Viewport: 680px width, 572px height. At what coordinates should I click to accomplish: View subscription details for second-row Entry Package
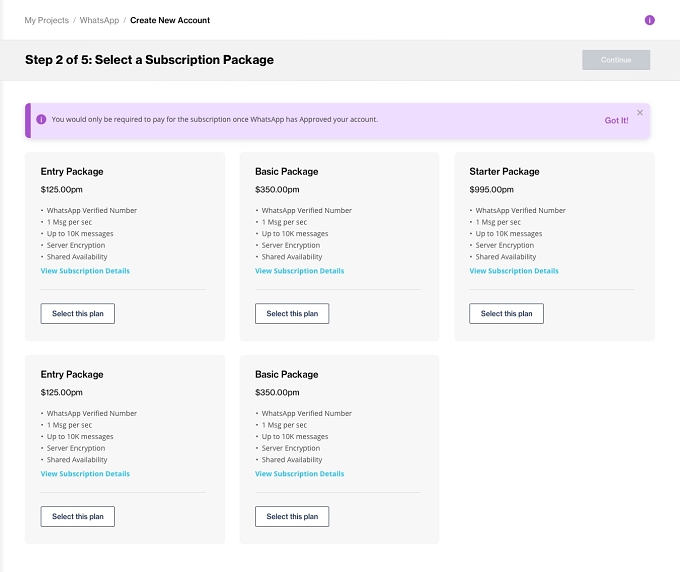point(85,474)
